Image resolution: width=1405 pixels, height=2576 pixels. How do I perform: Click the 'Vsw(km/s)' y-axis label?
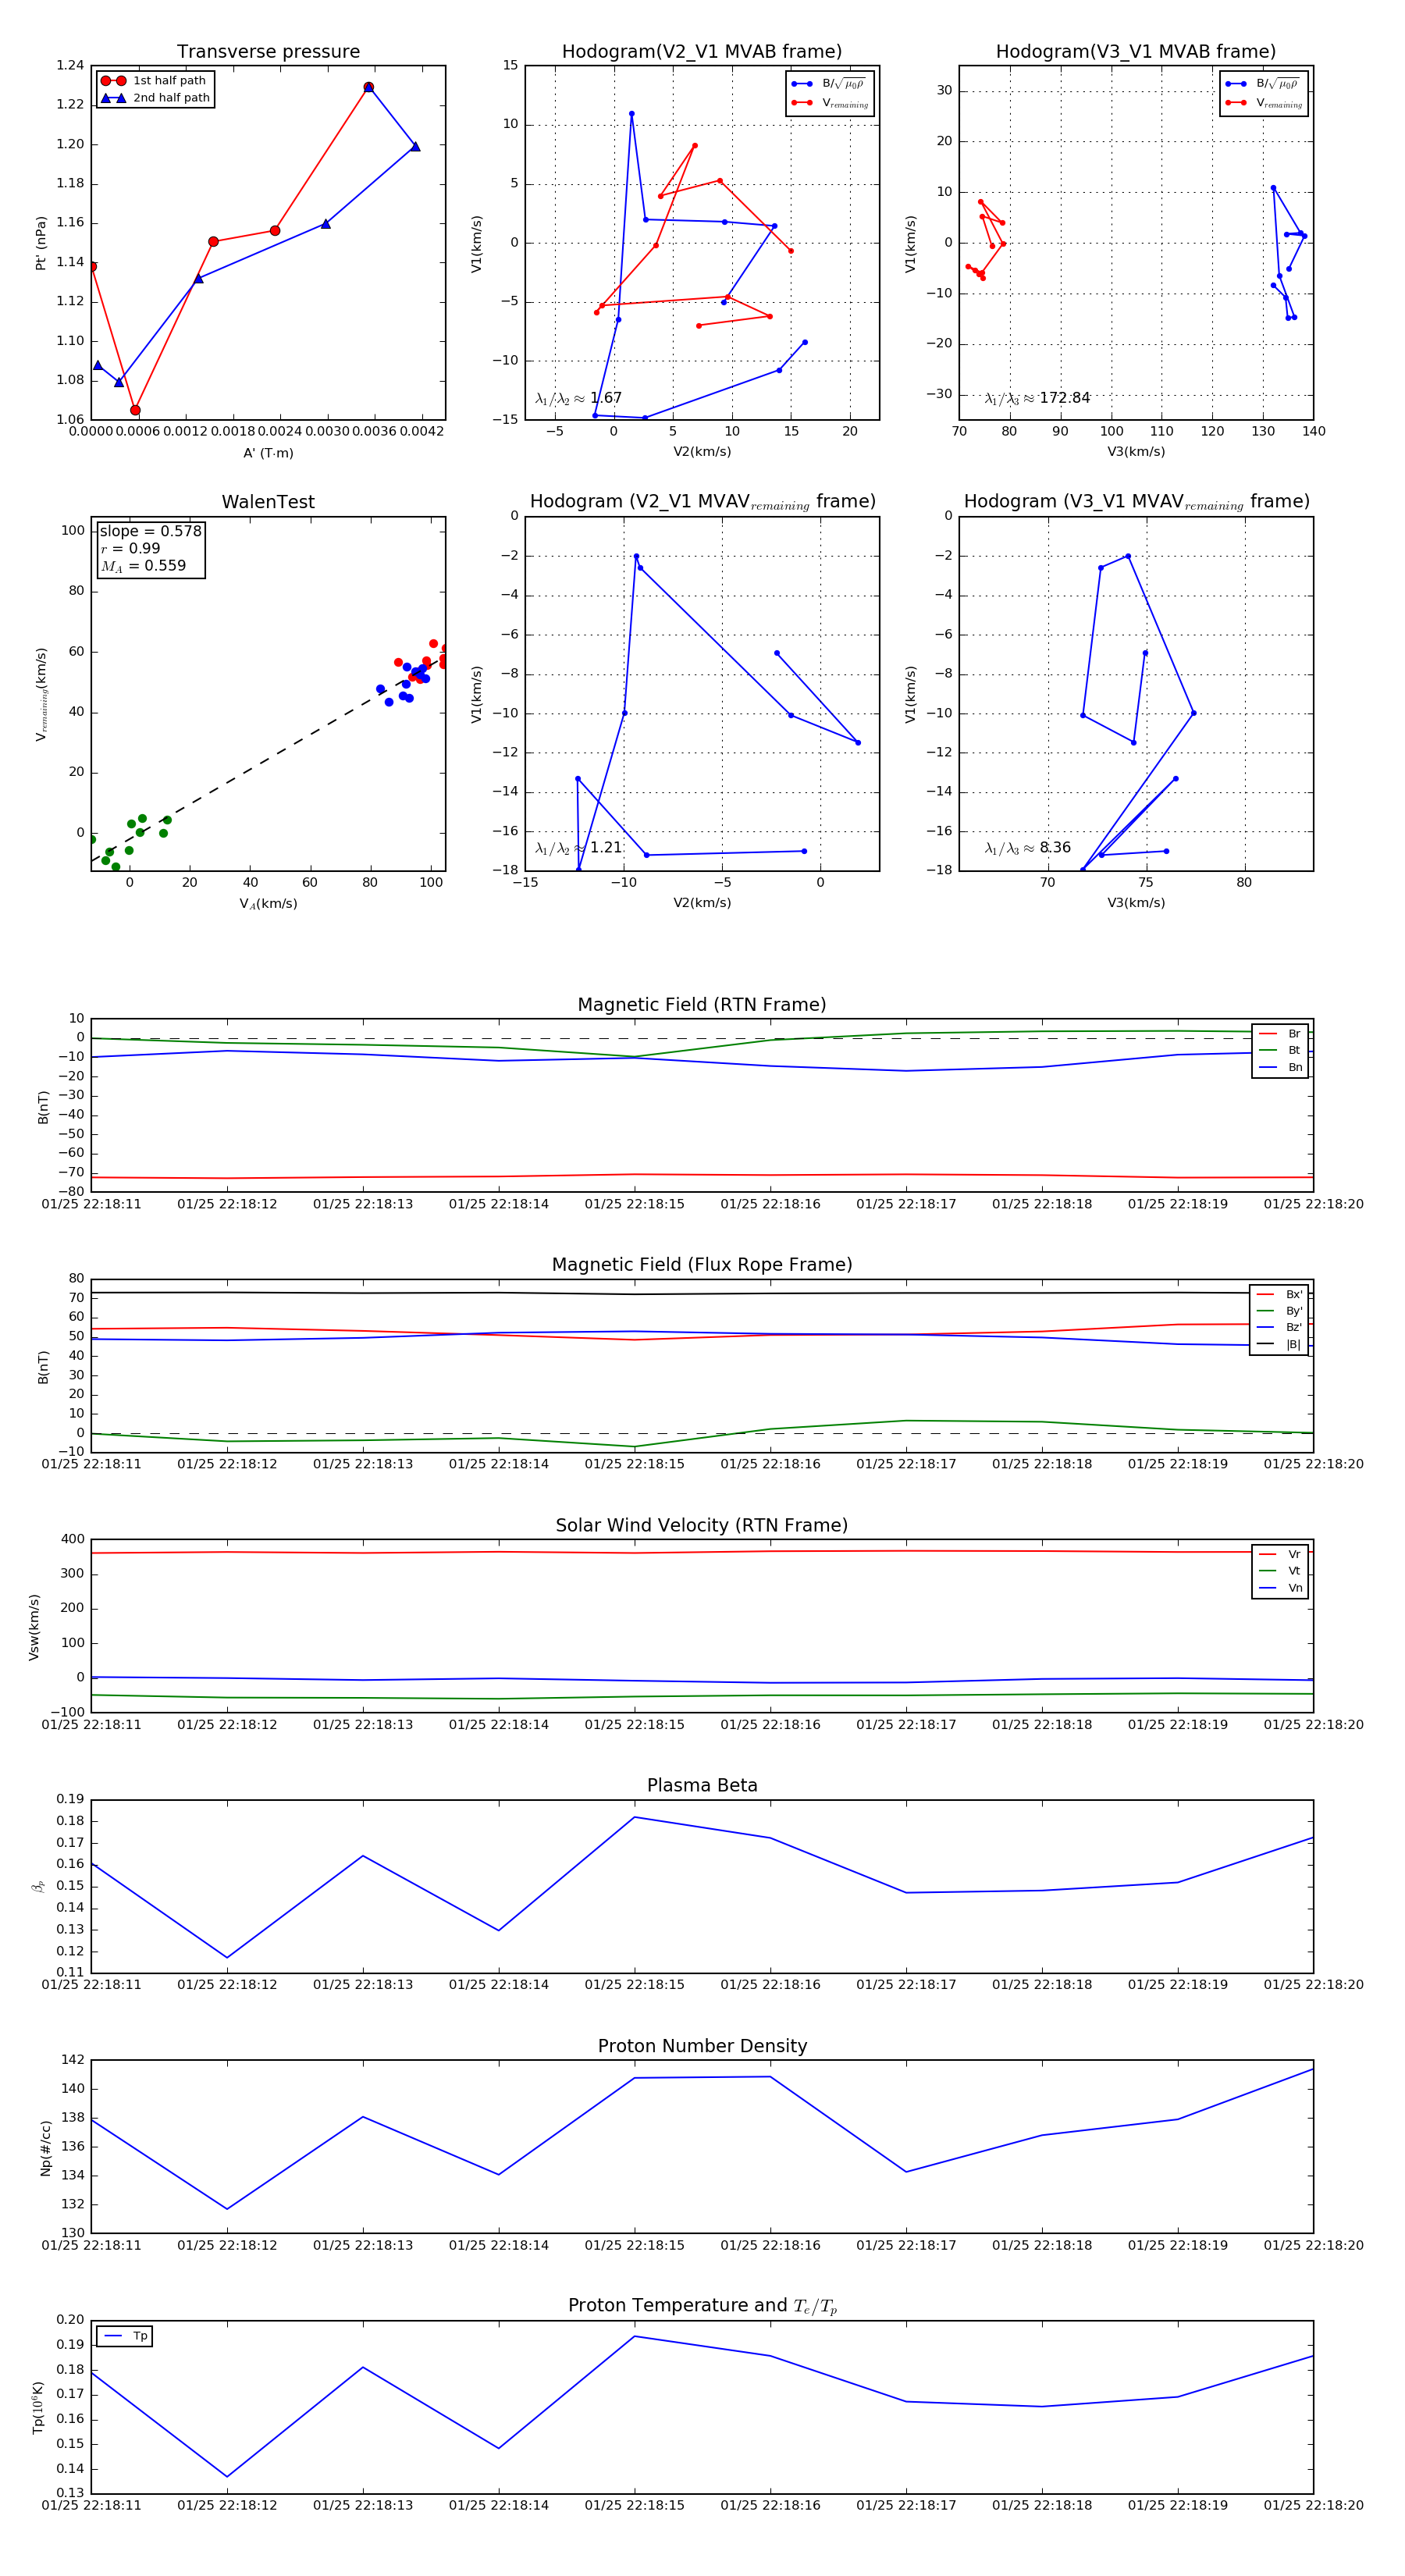point(34,1627)
